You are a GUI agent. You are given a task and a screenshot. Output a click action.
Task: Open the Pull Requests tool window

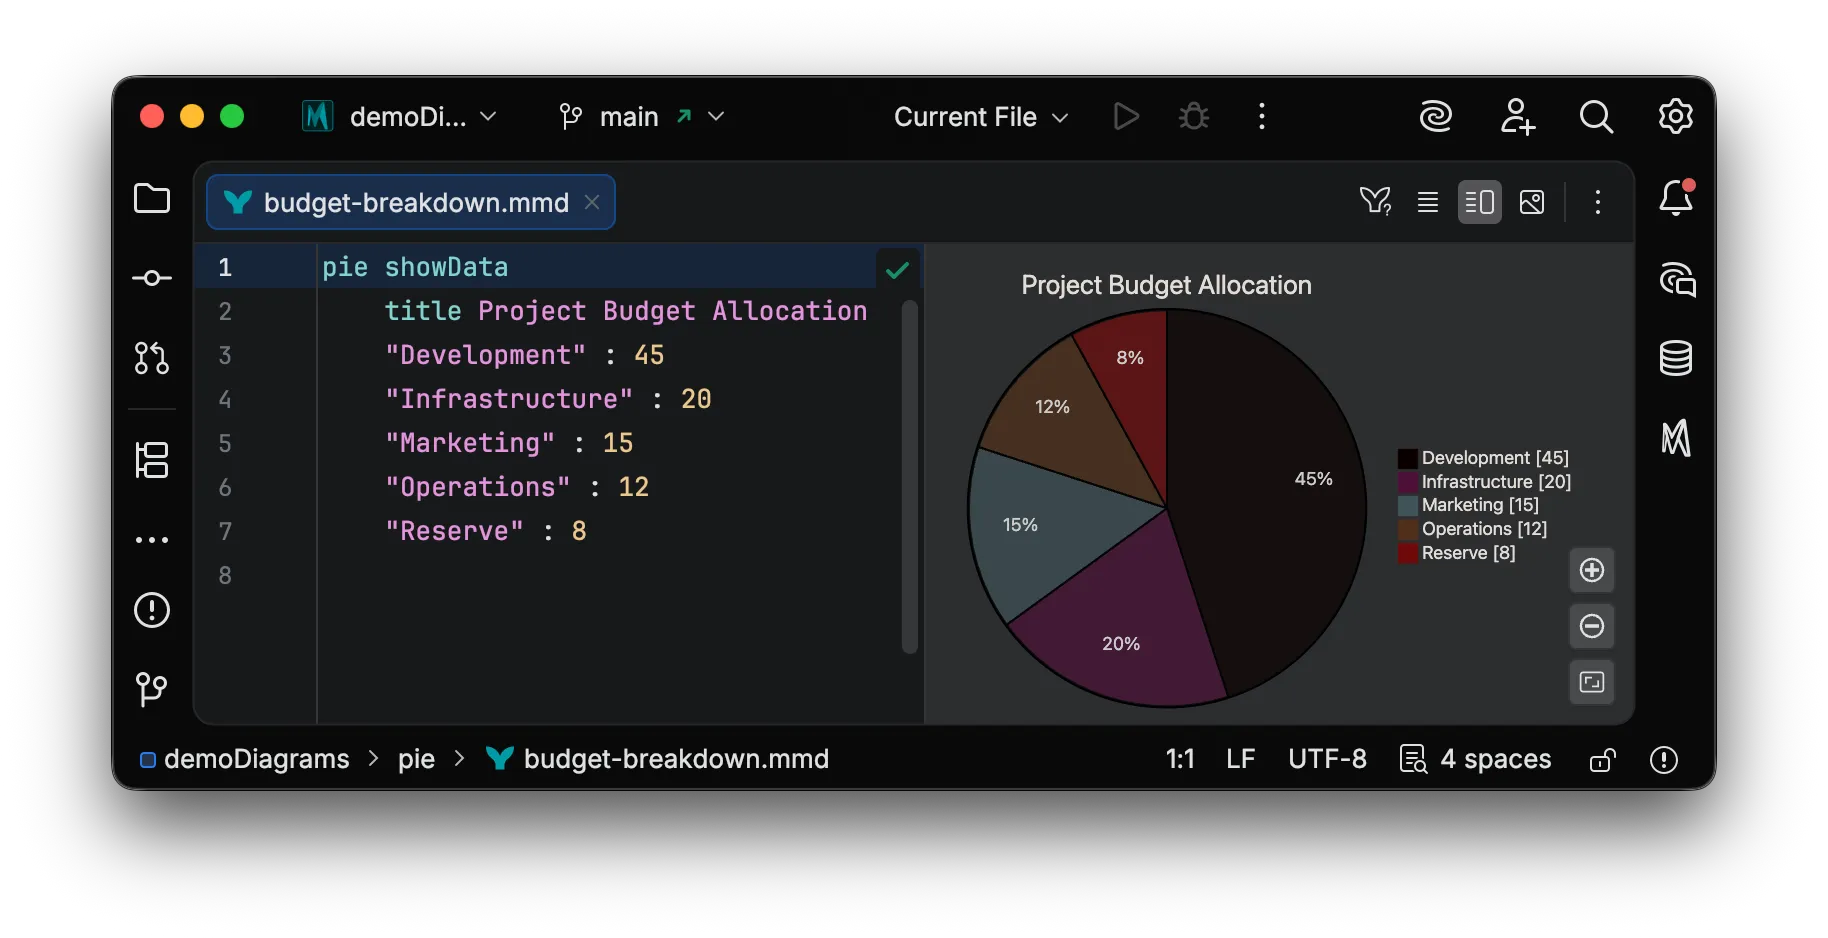152,358
